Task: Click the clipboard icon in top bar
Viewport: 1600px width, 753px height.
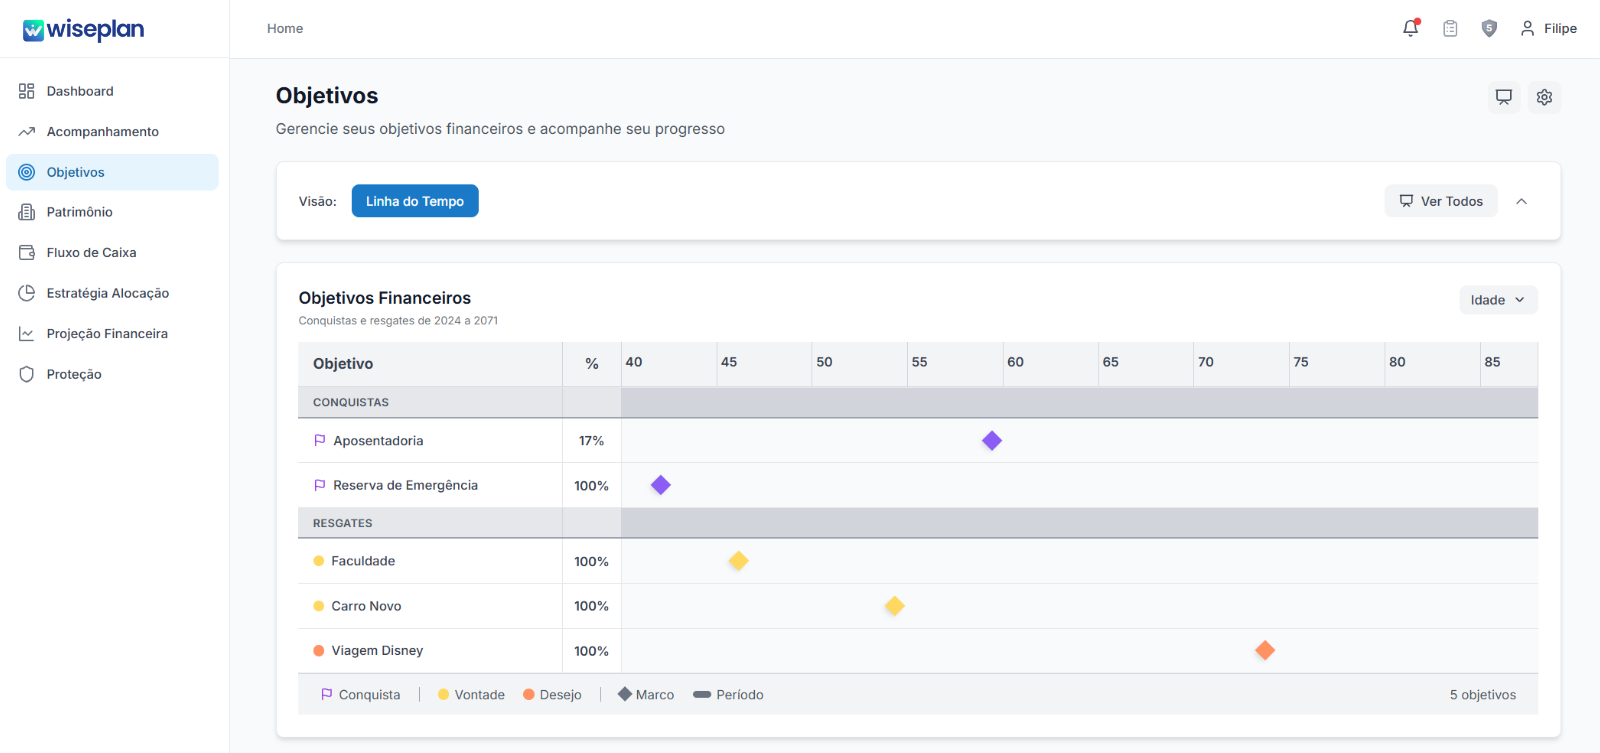Action: click(1450, 28)
